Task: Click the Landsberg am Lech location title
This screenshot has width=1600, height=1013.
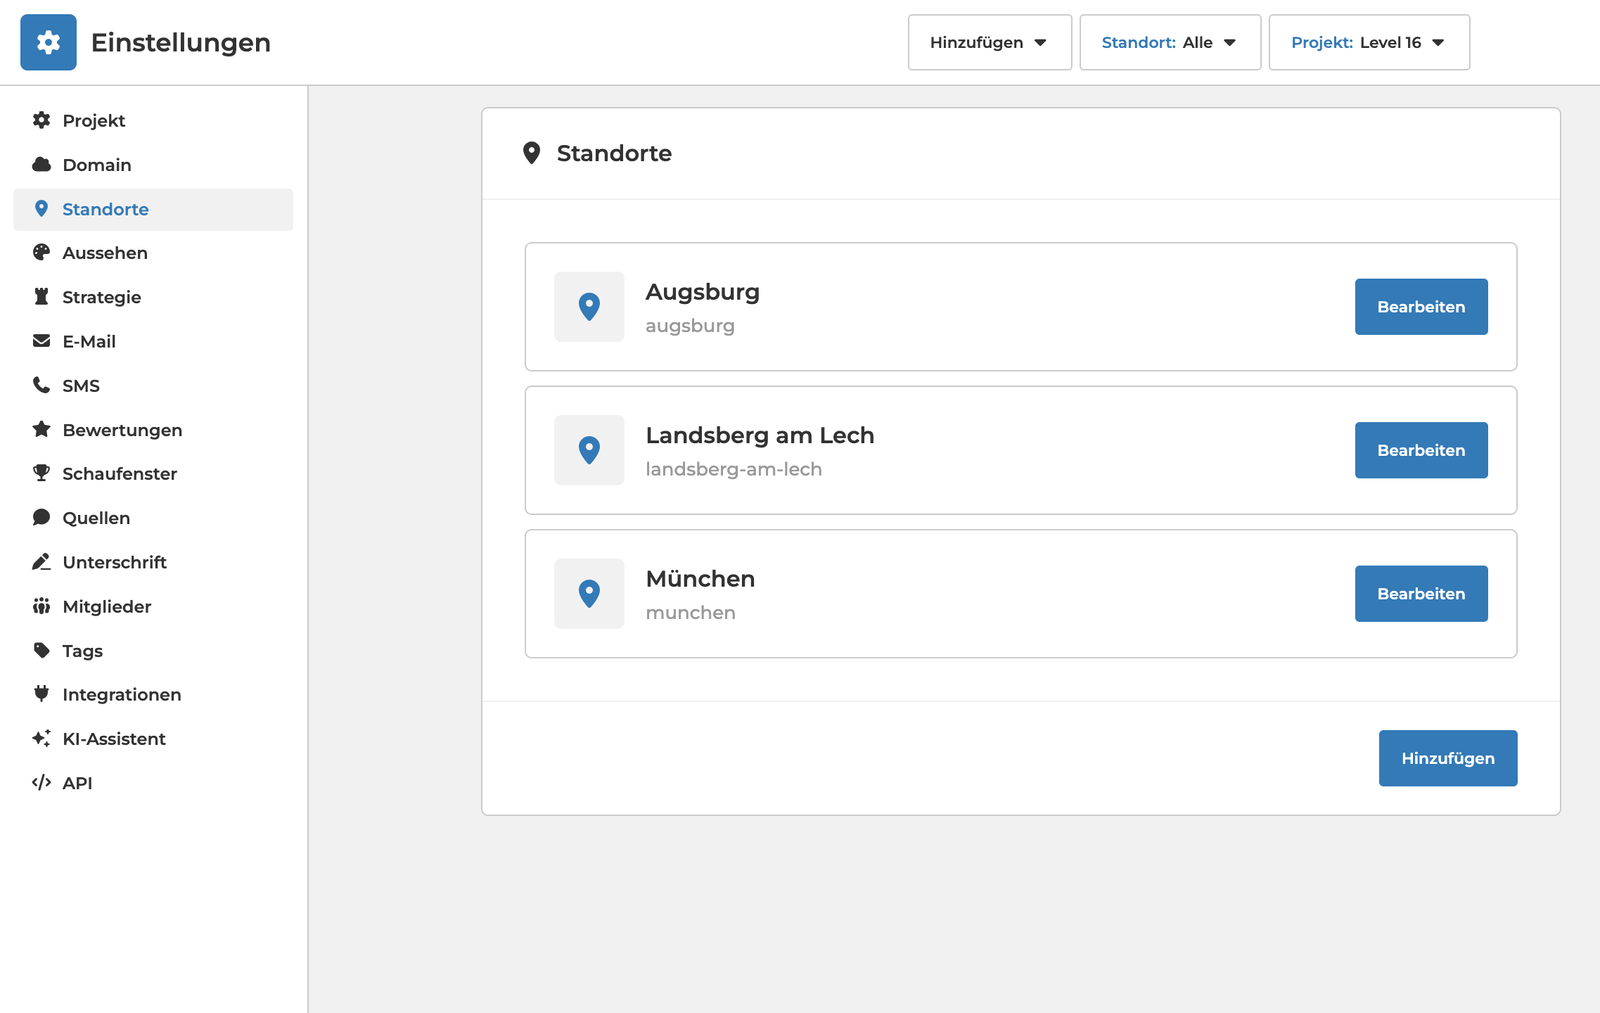Action: (759, 435)
